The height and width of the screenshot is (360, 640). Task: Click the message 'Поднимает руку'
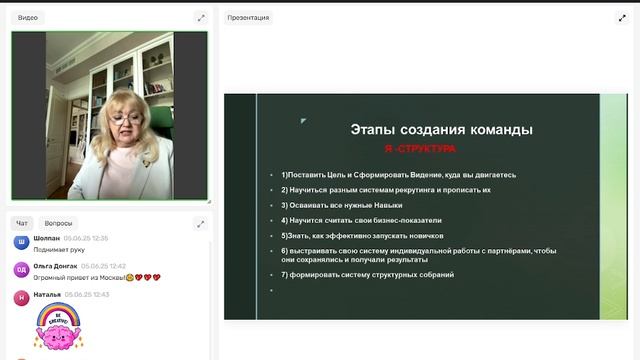point(59,249)
